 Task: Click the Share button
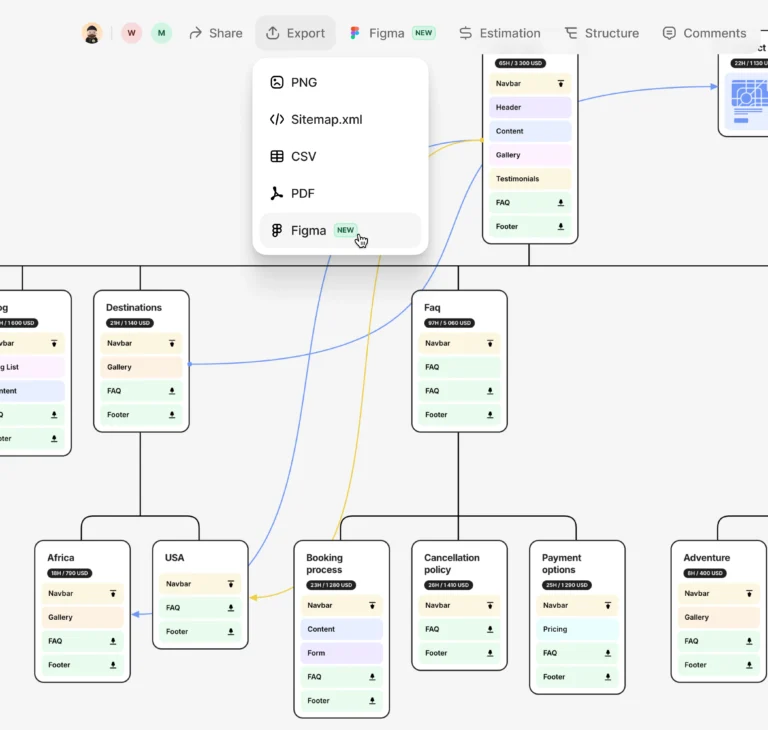click(x=216, y=33)
